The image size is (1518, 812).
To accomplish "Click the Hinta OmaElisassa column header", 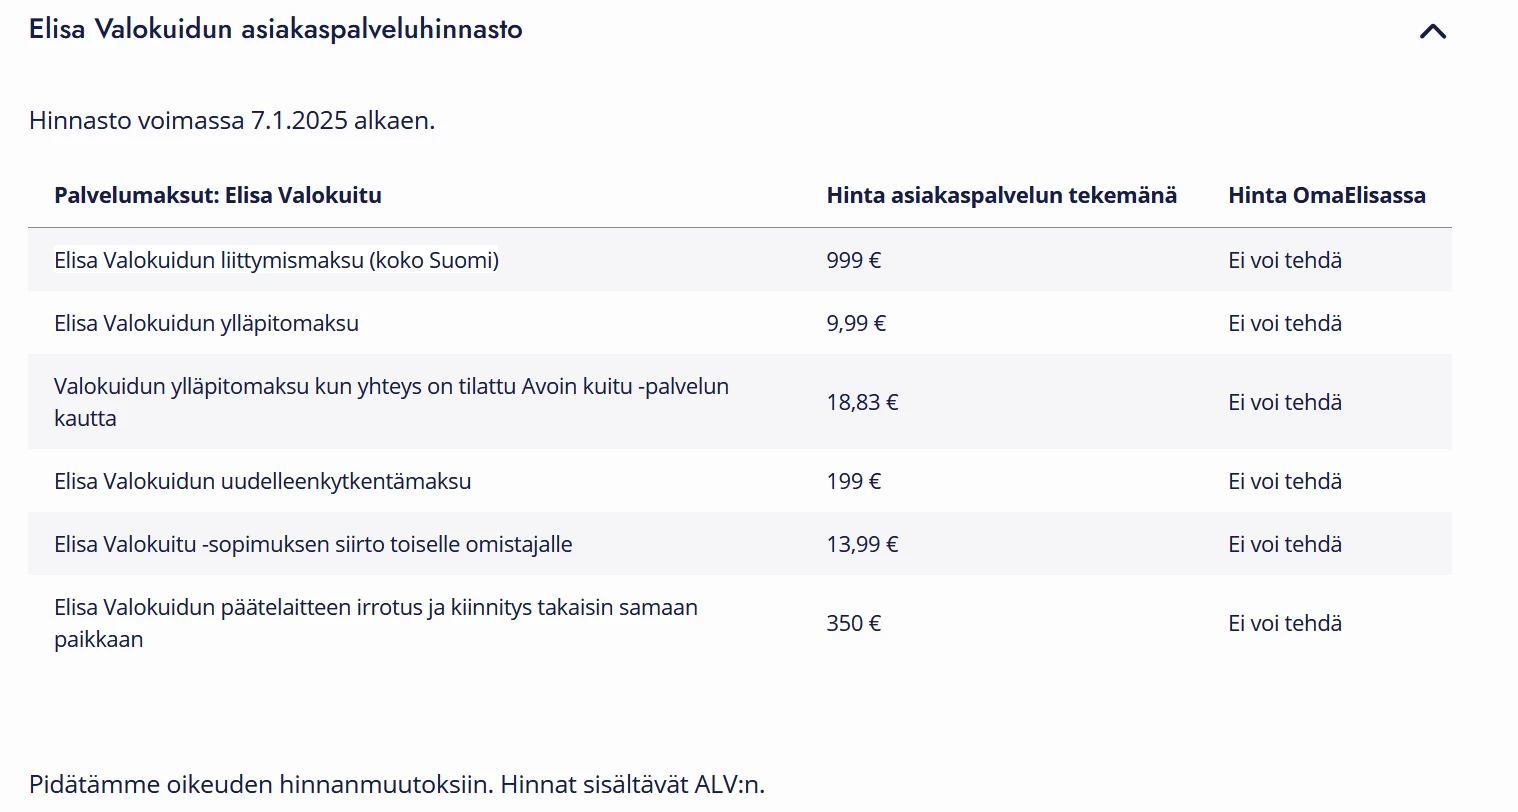I will point(1326,195).
